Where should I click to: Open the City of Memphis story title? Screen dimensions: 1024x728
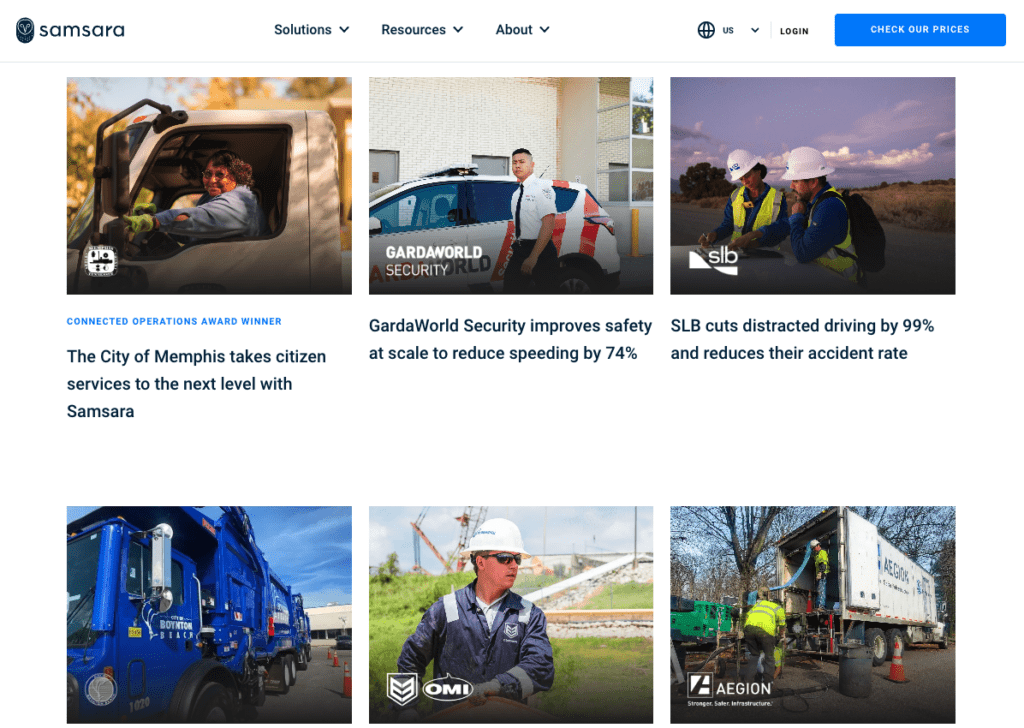(x=196, y=384)
